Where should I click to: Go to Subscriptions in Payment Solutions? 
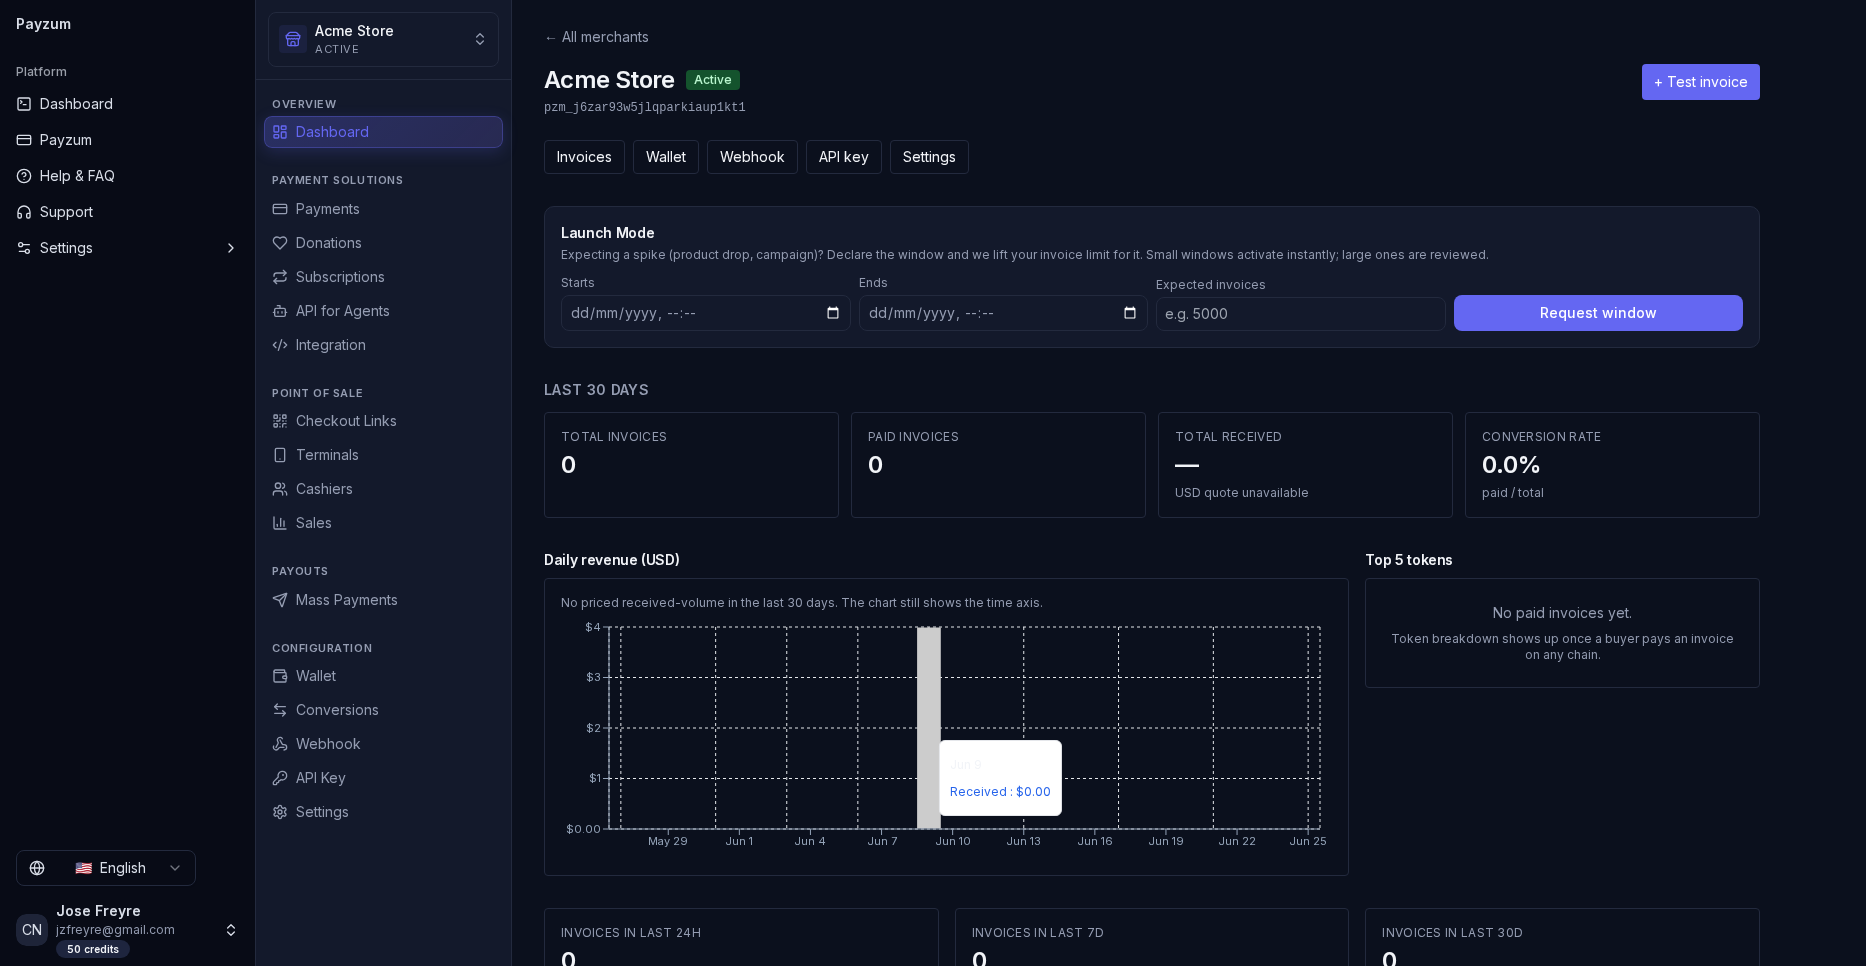(x=383, y=277)
